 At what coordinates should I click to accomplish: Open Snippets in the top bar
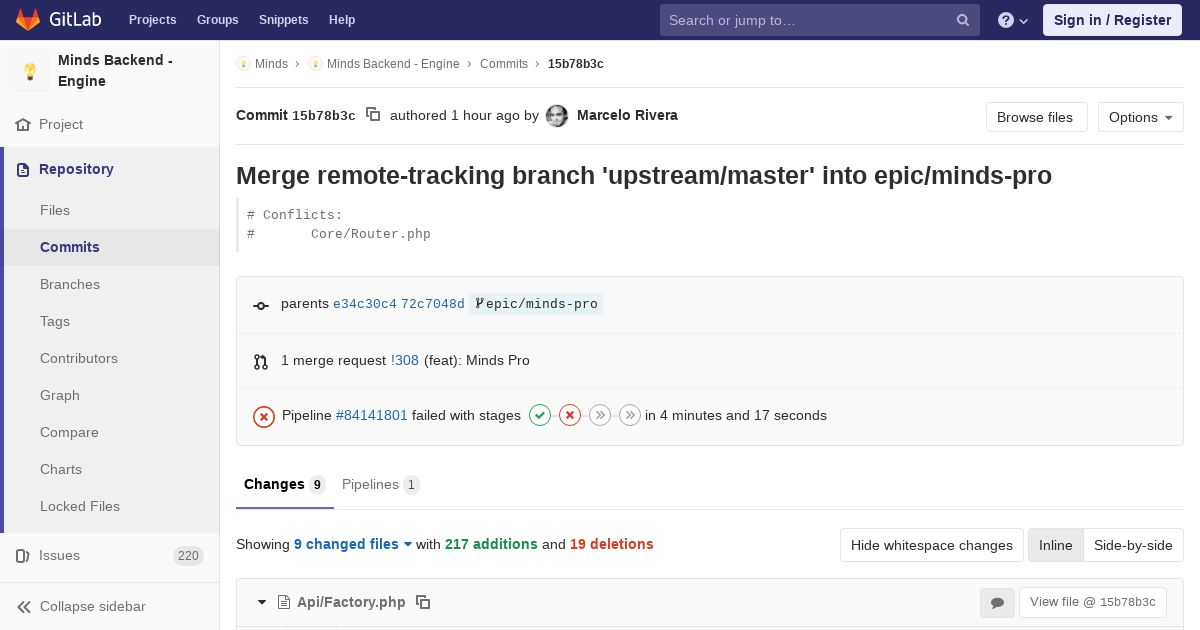[x=283, y=20]
